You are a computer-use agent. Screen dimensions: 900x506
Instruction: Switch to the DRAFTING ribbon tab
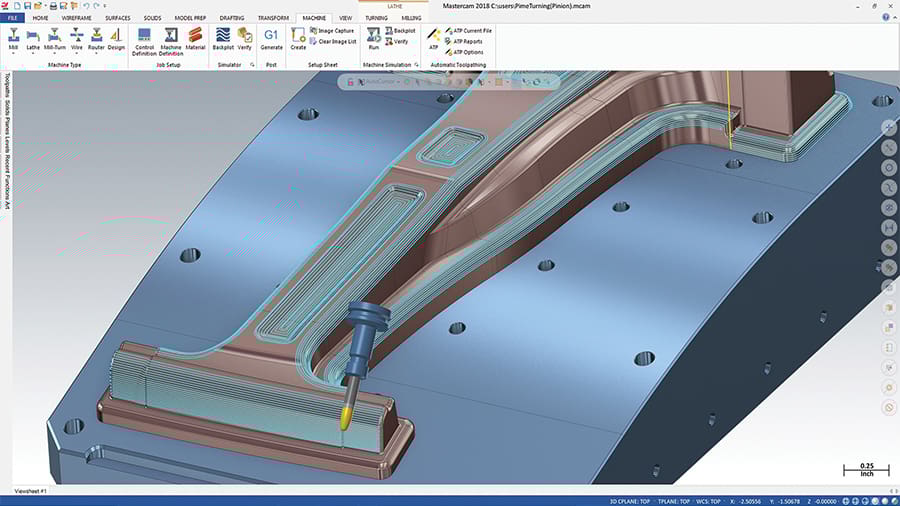232,18
